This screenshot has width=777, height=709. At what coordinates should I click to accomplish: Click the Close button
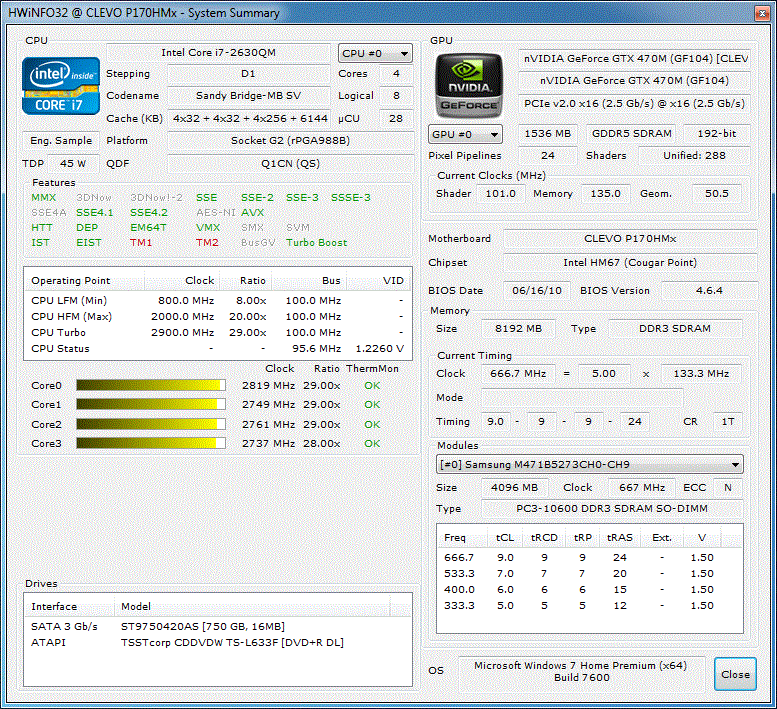tap(735, 674)
